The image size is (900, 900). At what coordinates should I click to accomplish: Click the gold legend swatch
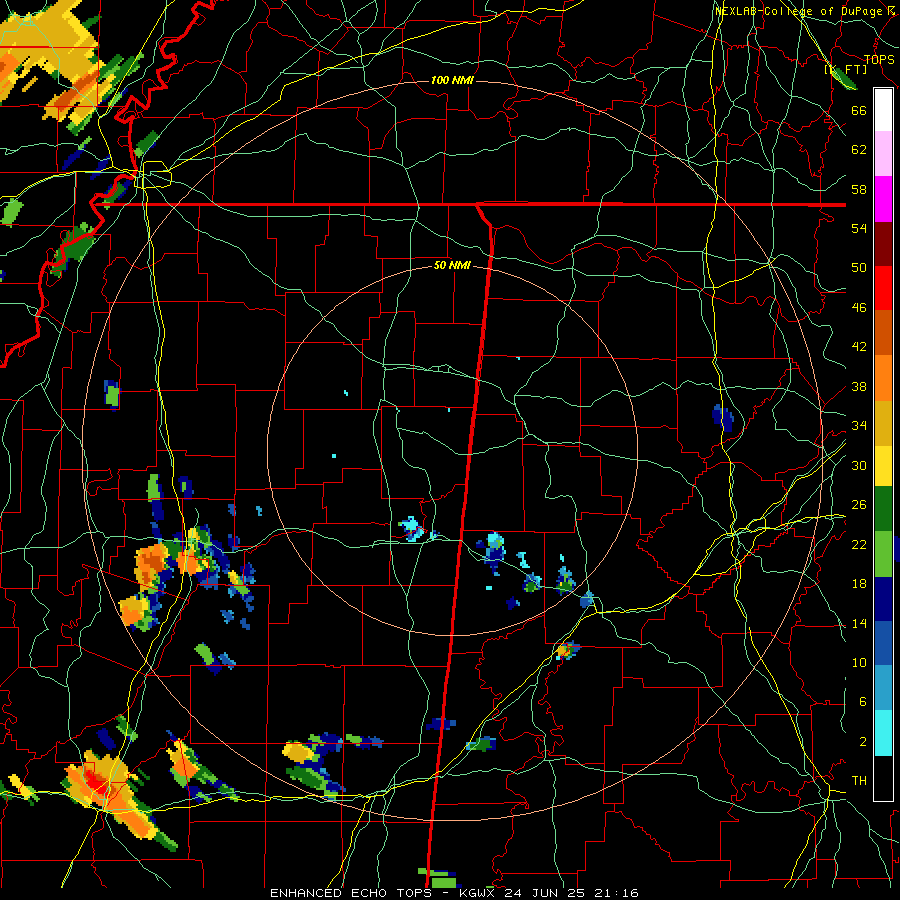tap(883, 424)
